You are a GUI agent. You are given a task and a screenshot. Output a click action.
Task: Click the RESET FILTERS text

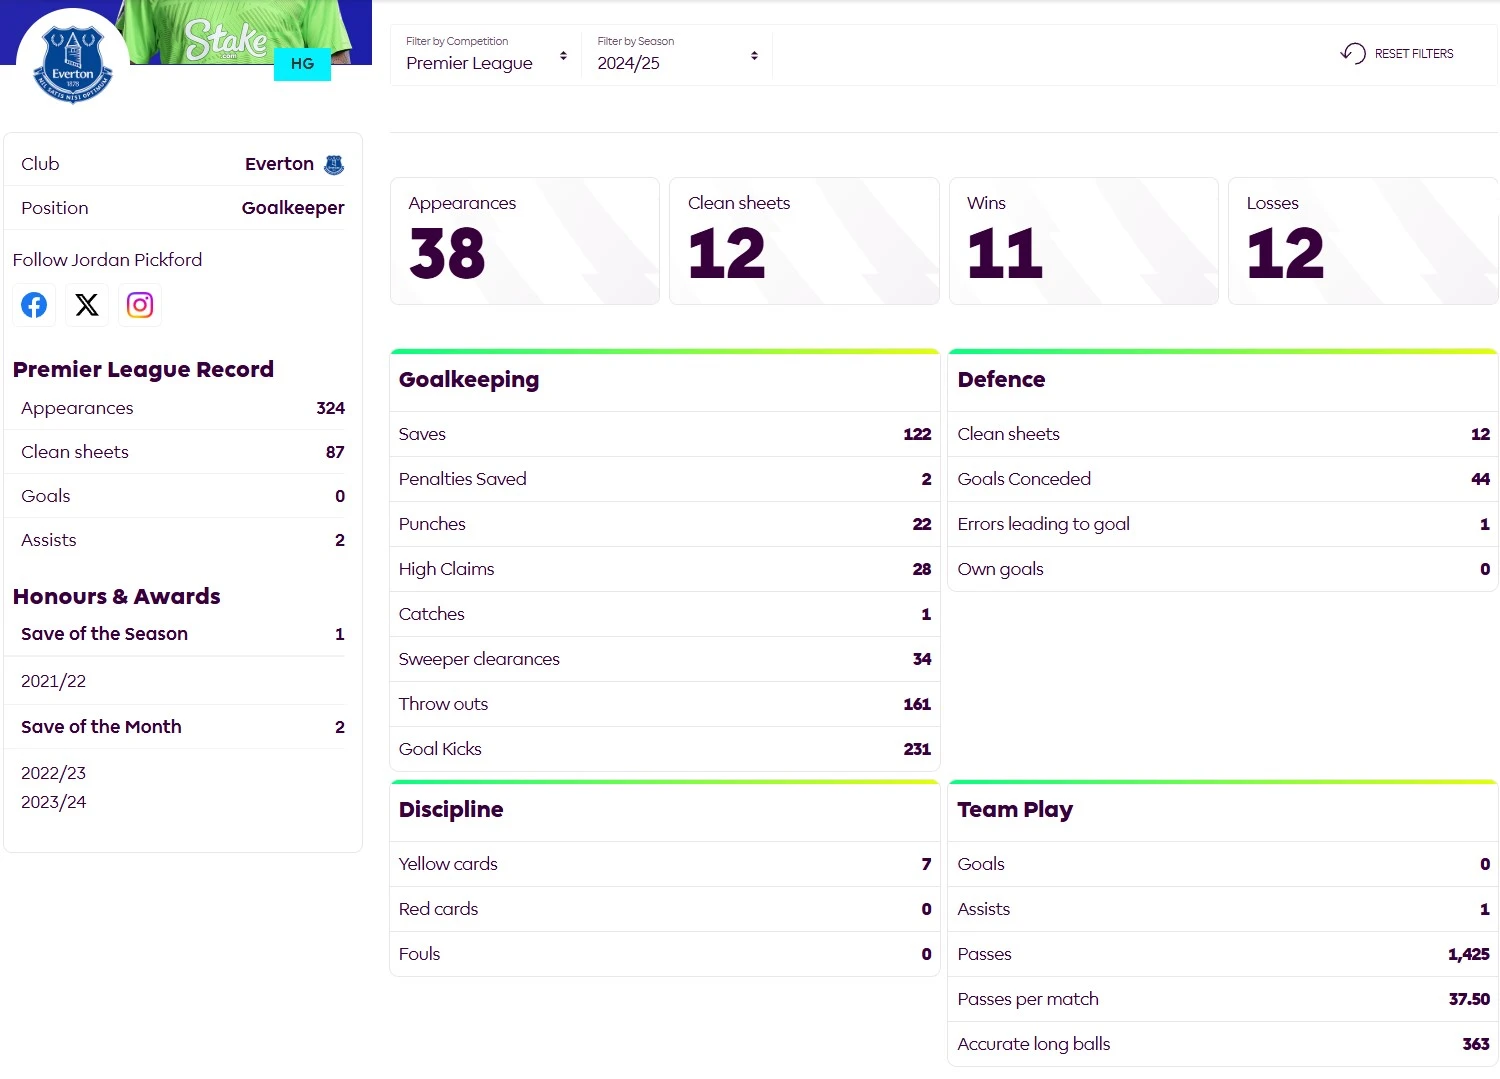tap(1413, 54)
